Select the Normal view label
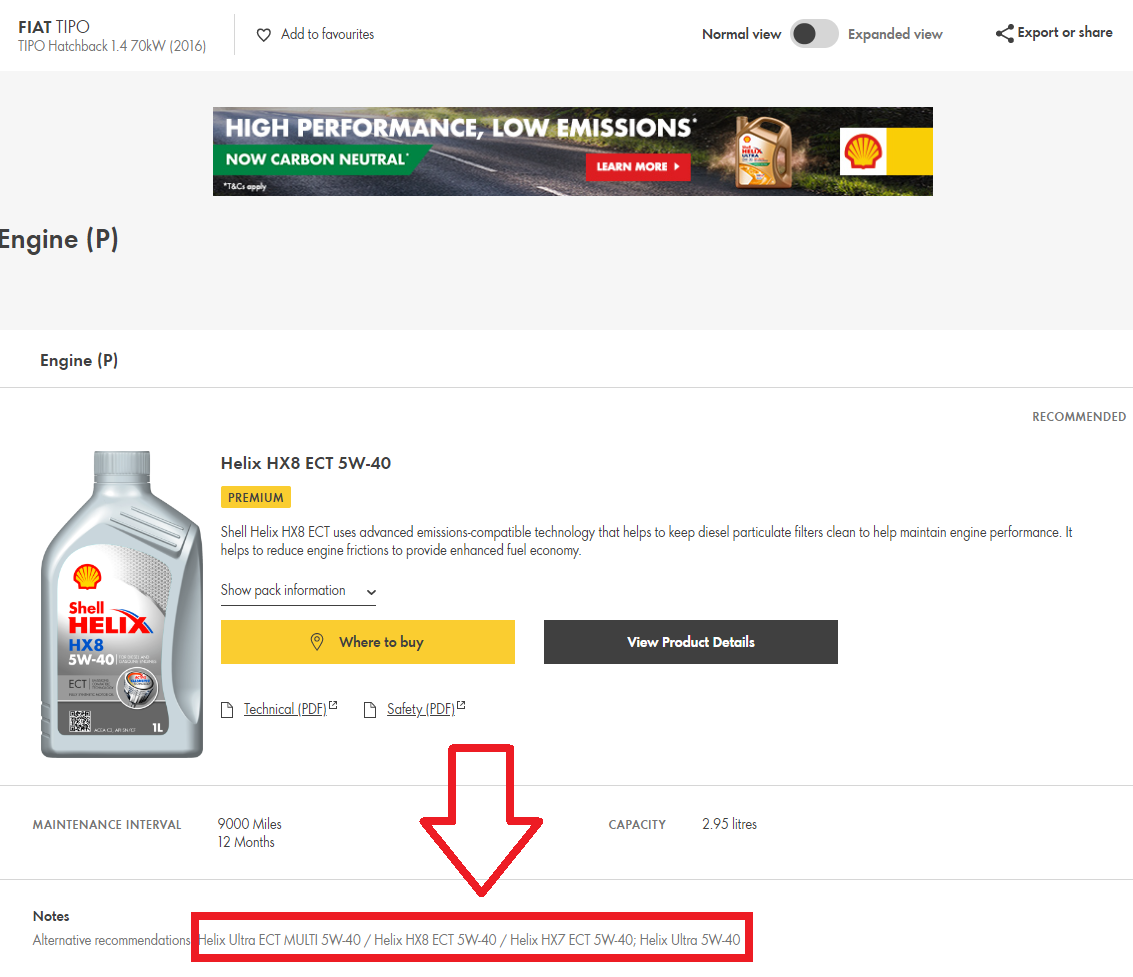Viewport: 1133px width, 977px height. pos(741,34)
